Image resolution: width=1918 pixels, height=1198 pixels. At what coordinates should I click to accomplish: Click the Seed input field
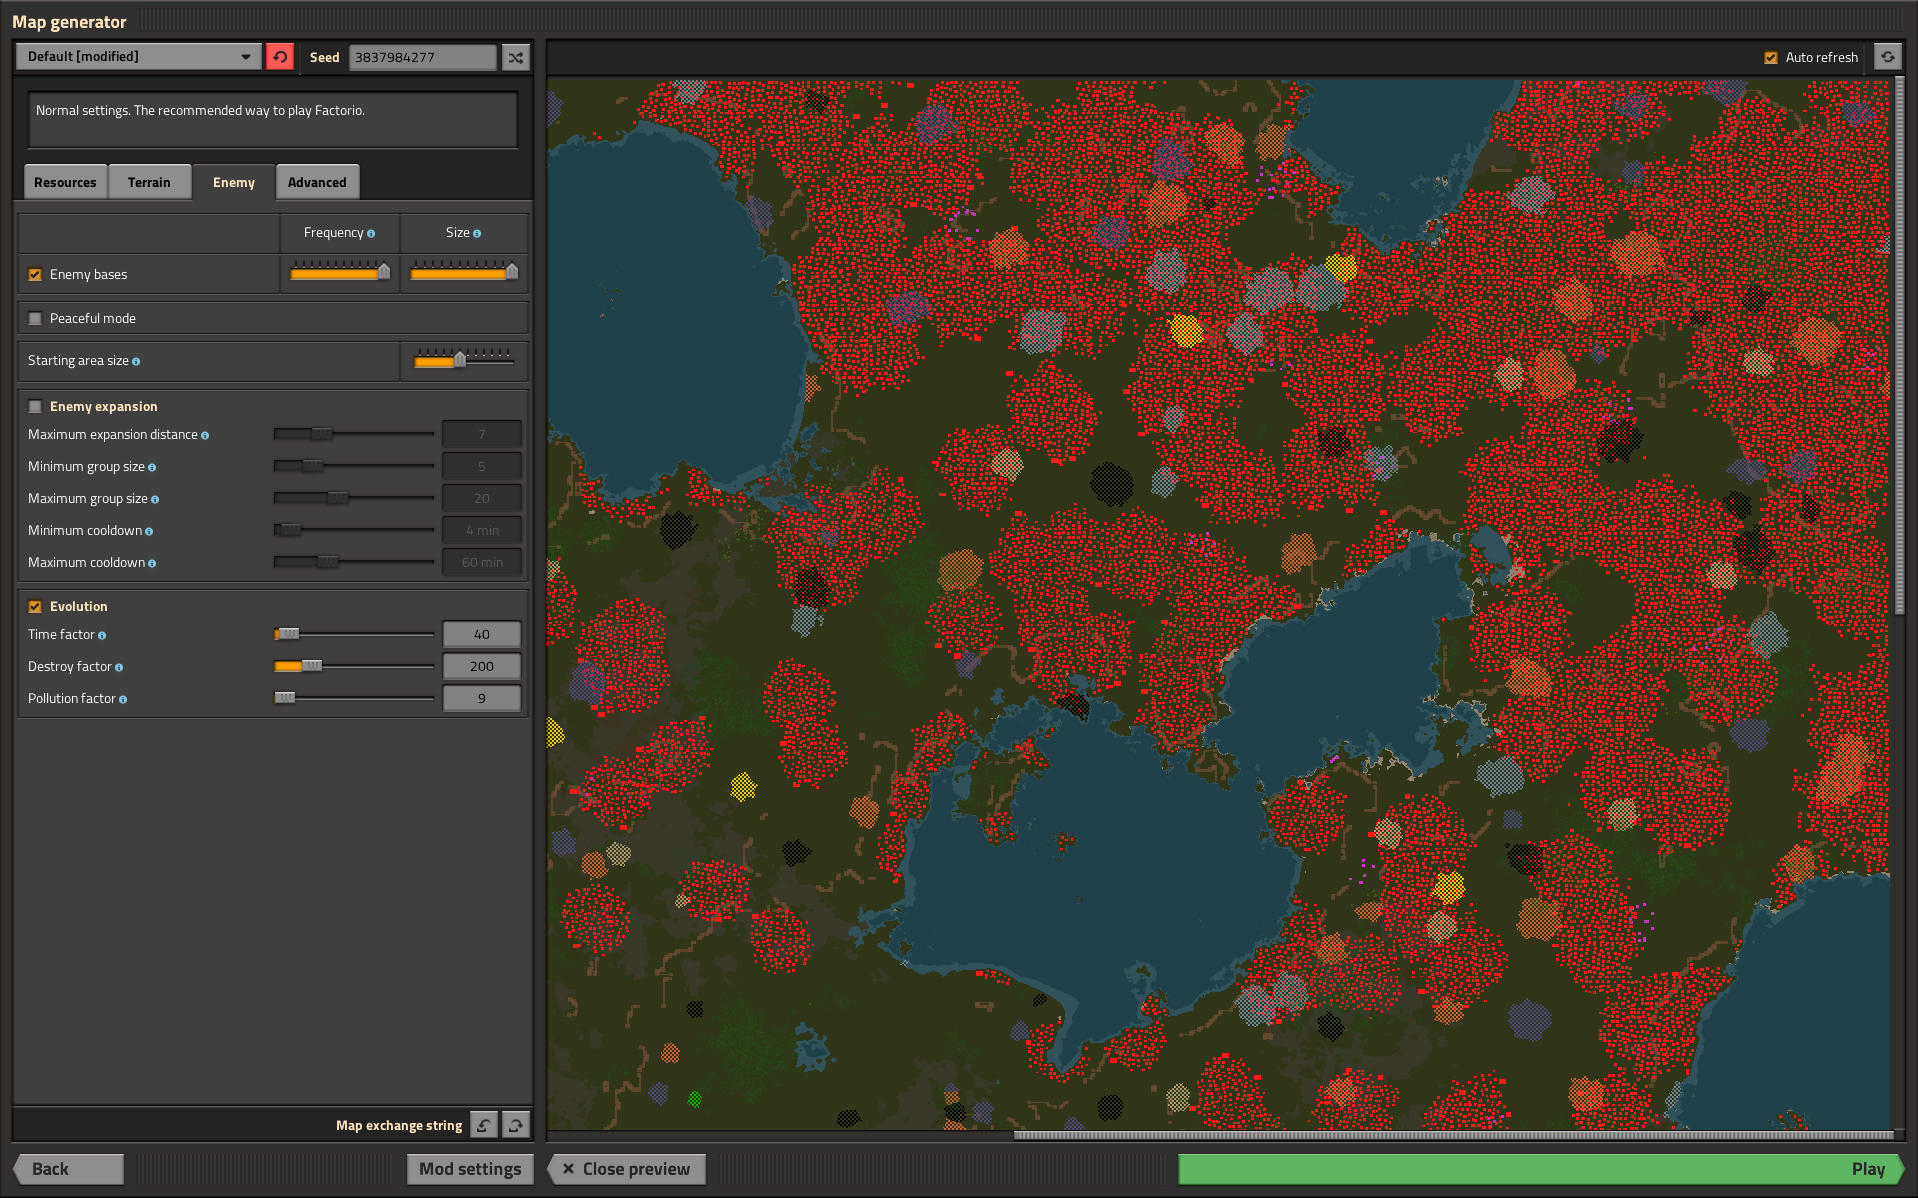(422, 57)
